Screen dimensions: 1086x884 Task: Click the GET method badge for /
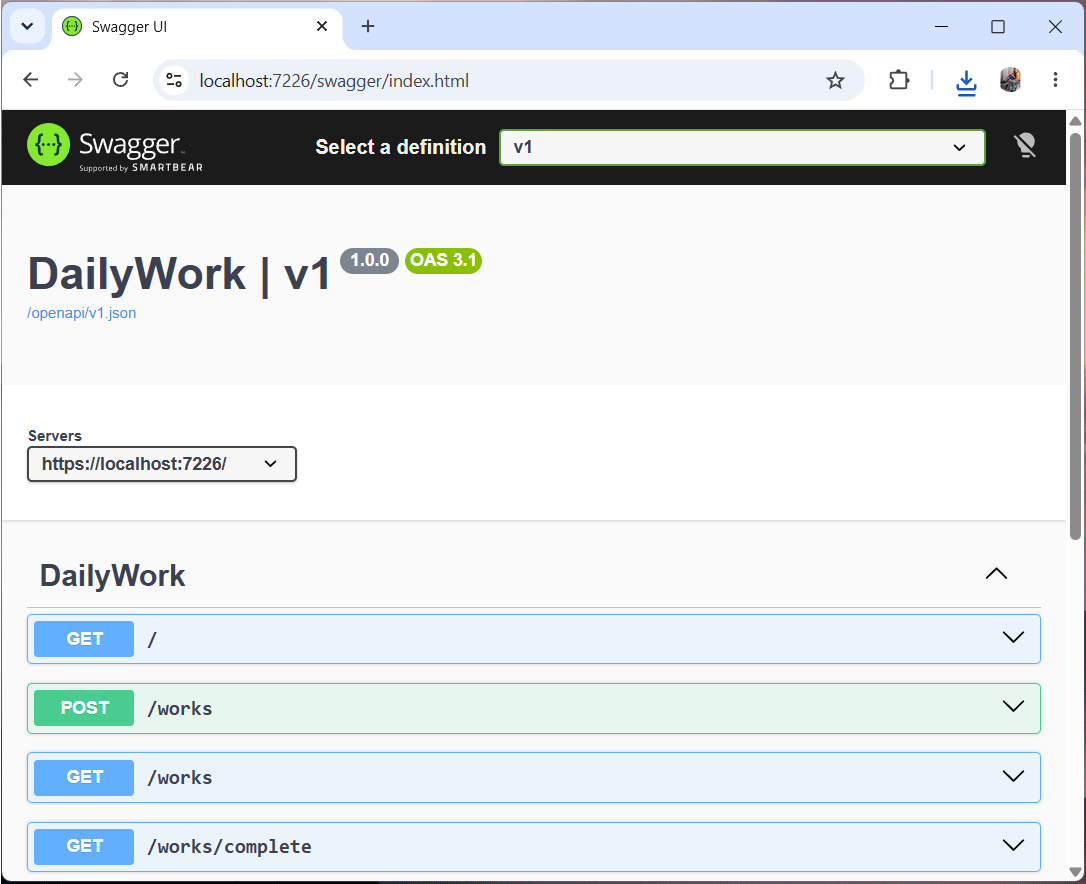pyautogui.click(x=84, y=639)
